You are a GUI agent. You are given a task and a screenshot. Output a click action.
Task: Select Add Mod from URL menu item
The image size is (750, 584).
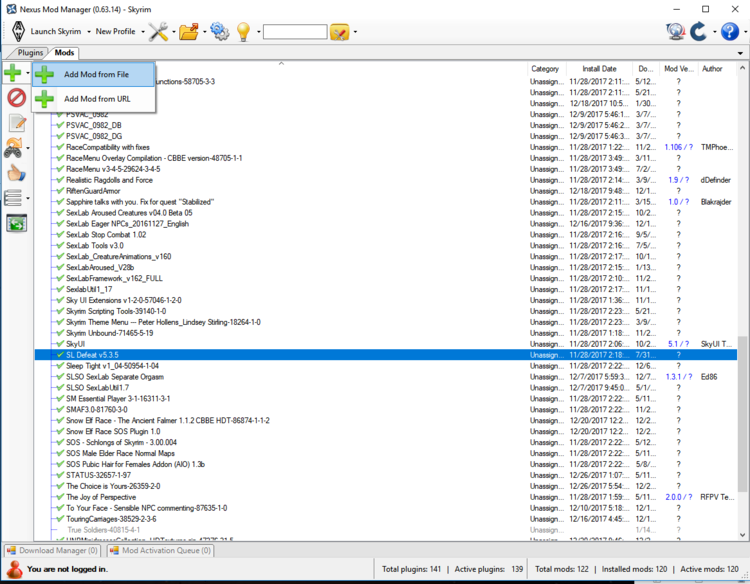click(x=94, y=99)
